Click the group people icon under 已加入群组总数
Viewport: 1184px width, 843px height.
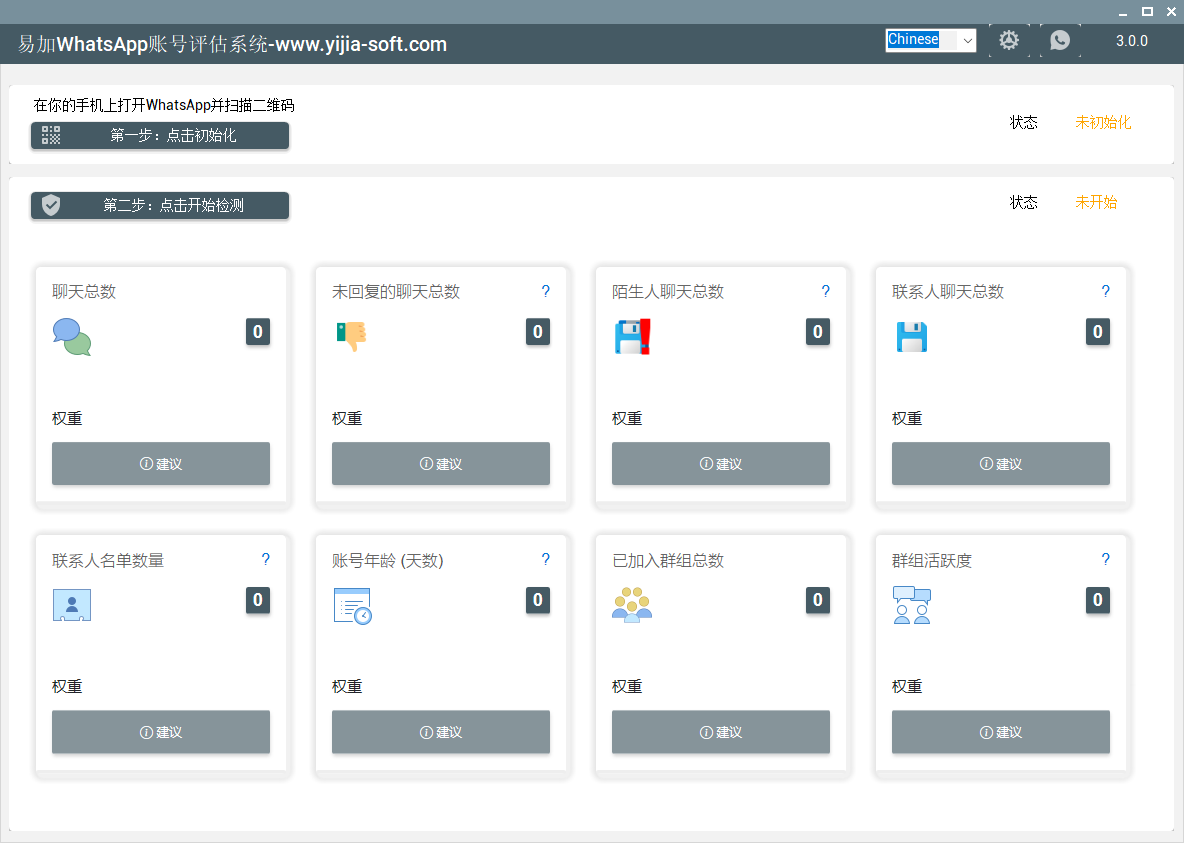[632, 604]
